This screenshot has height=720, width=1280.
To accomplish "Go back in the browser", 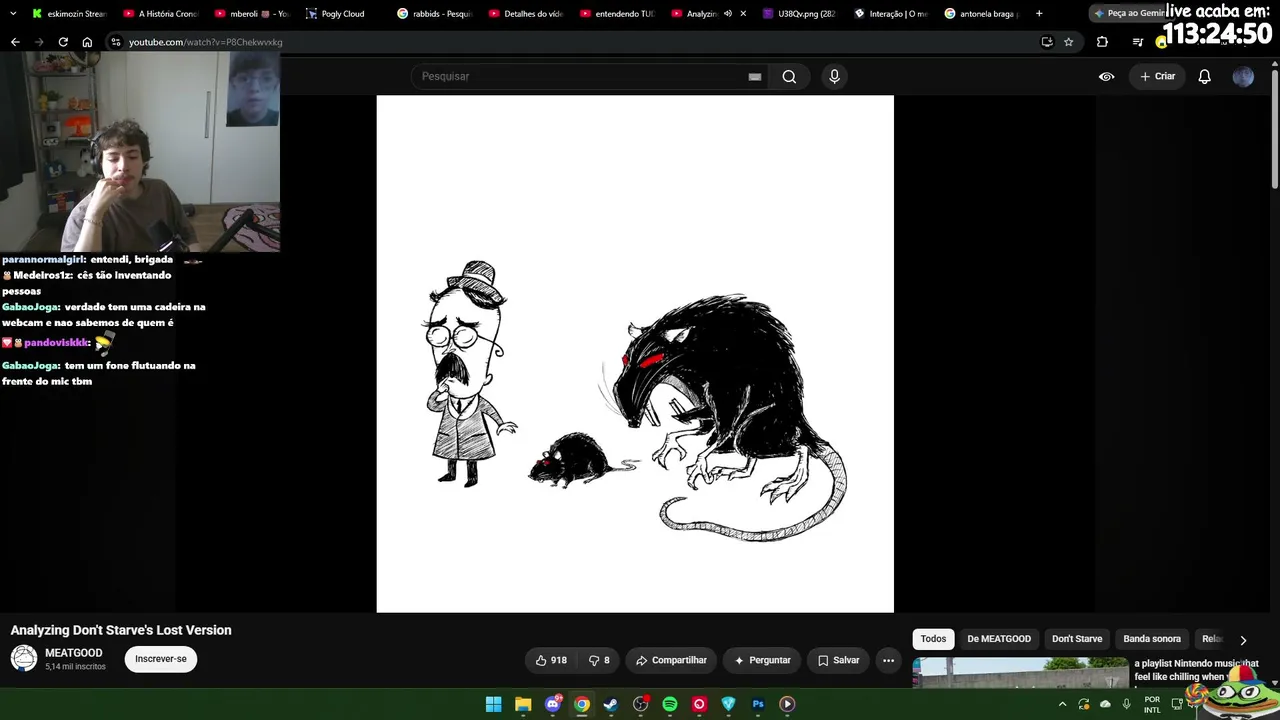I will pyautogui.click(x=15, y=42).
